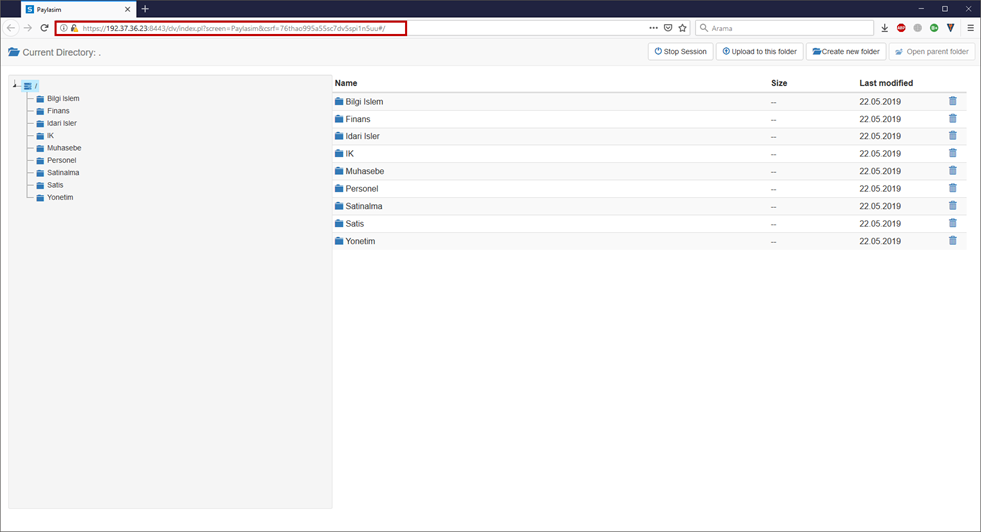Open the page actions three-dot menu
Viewport: 981px width, 532px height.
[653, 28]
